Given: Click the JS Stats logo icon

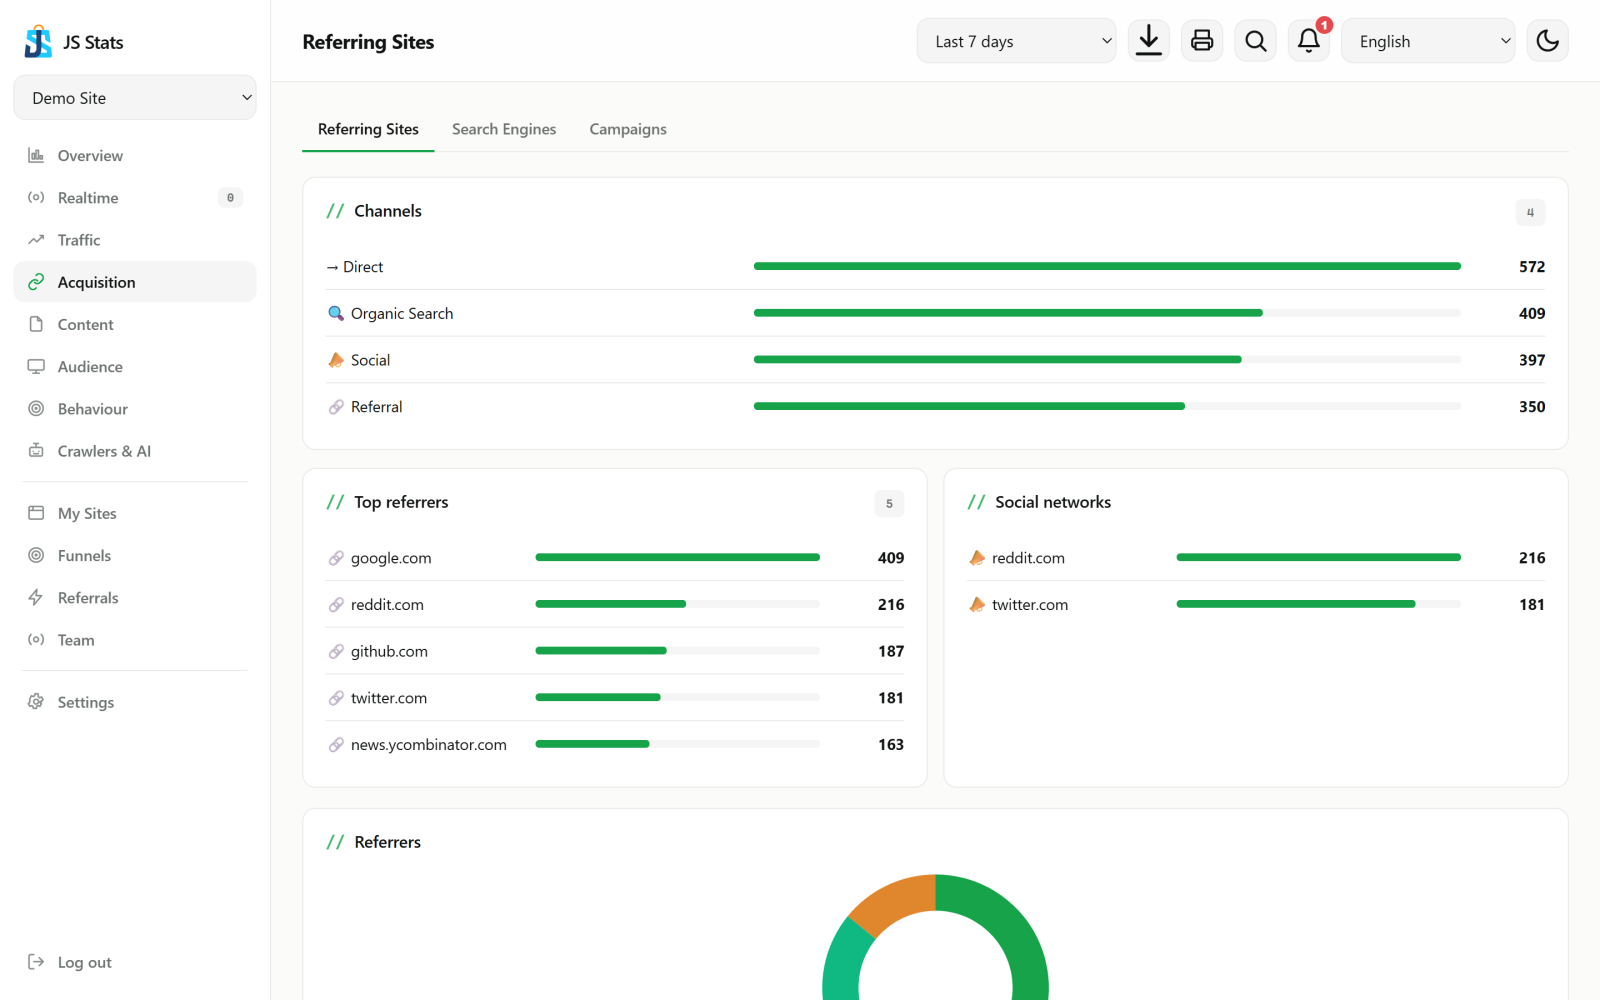Looking at the screenshot, I should click(38, 42).
